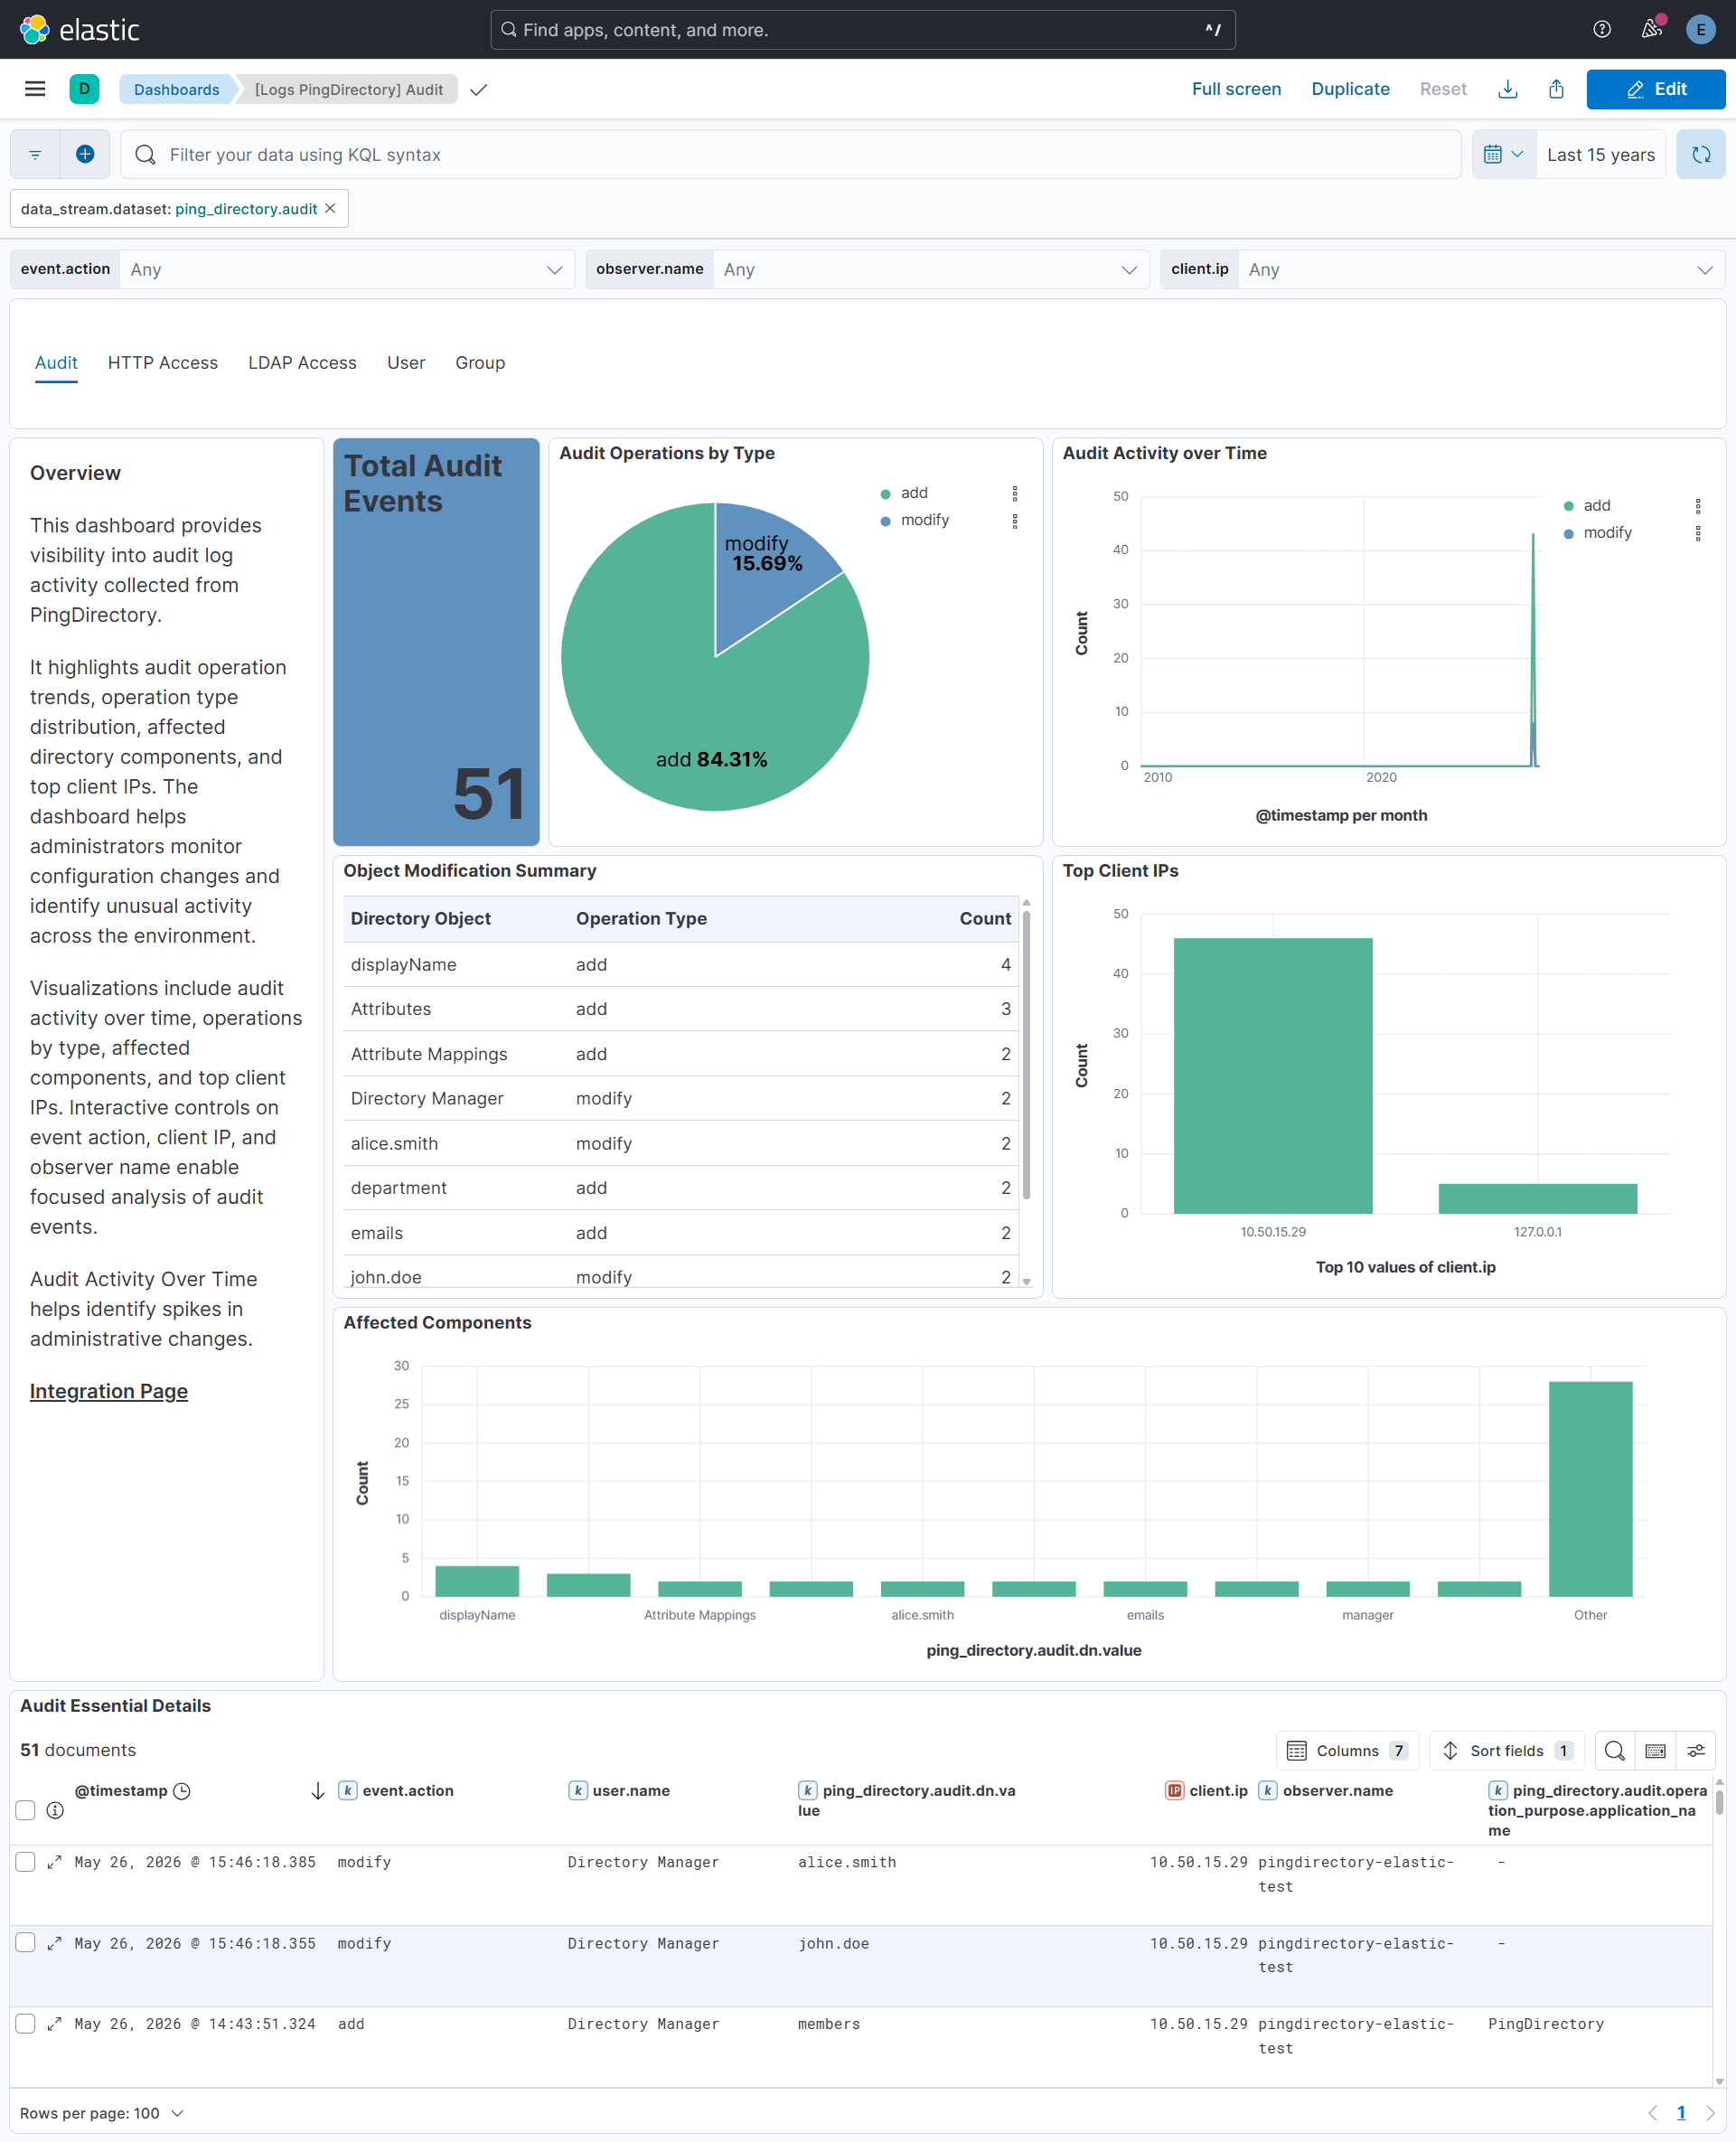Click next page arrow in pagination
Image resolution: width=1736 pixels, height=2142 pixels.
(1710, 2113)
